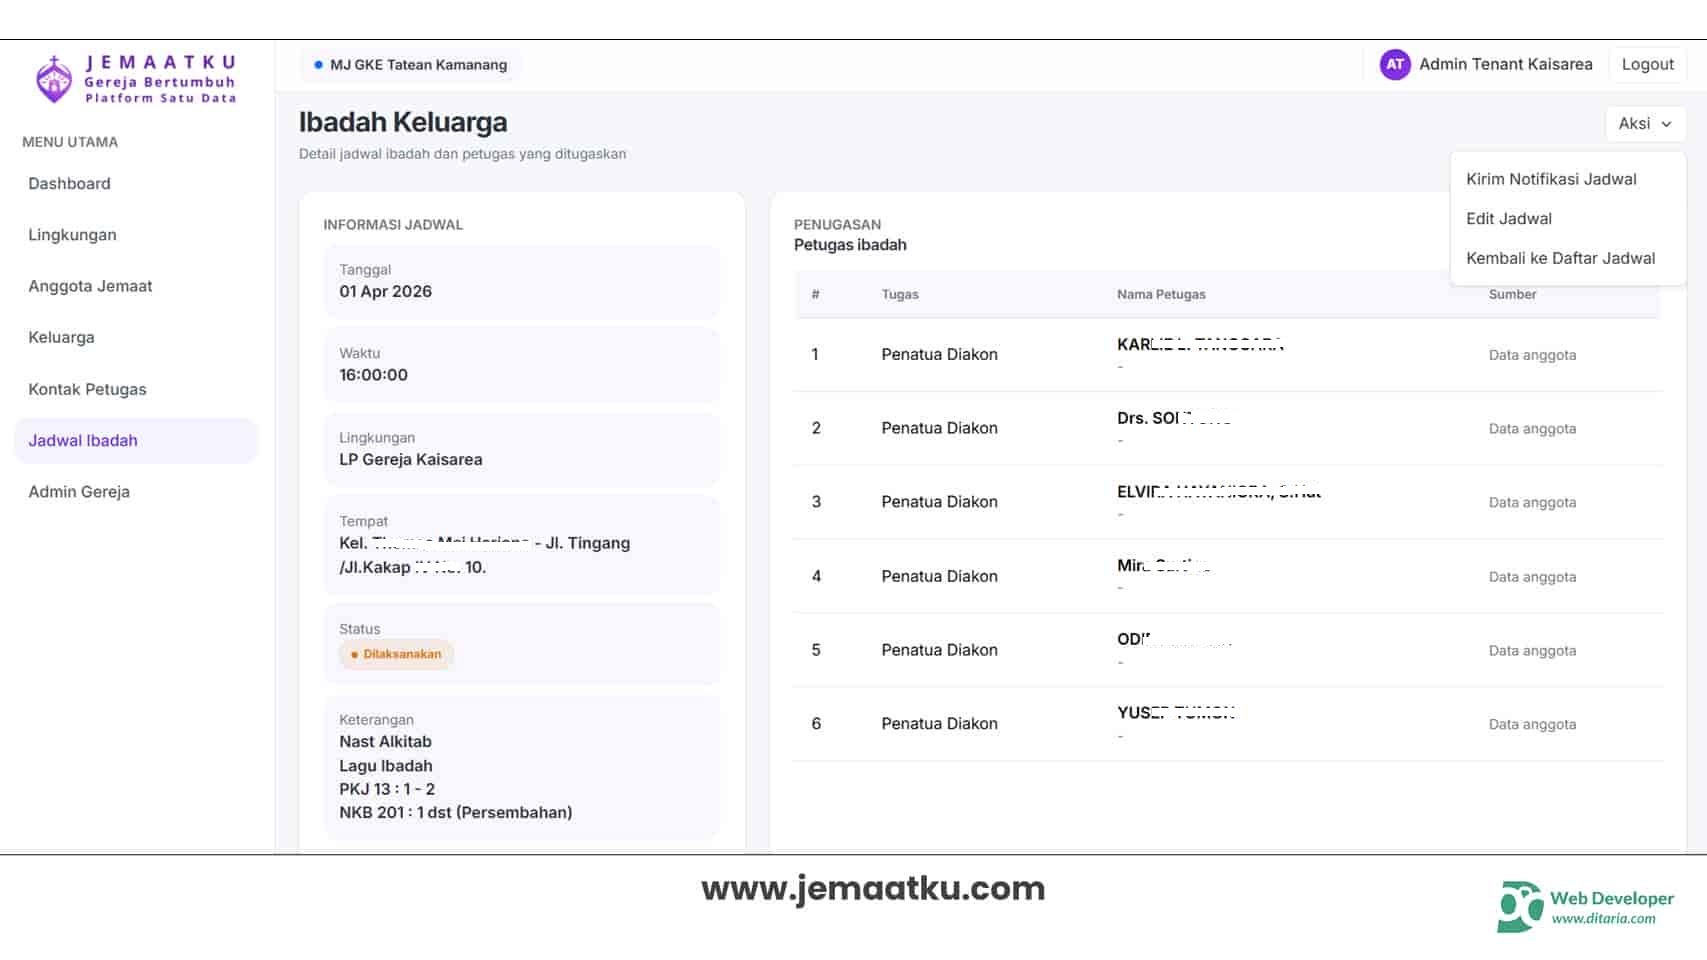This screenshot has height=960, width=1707.
Task: Go to the Keluarga section
Action: coord(61,337)
